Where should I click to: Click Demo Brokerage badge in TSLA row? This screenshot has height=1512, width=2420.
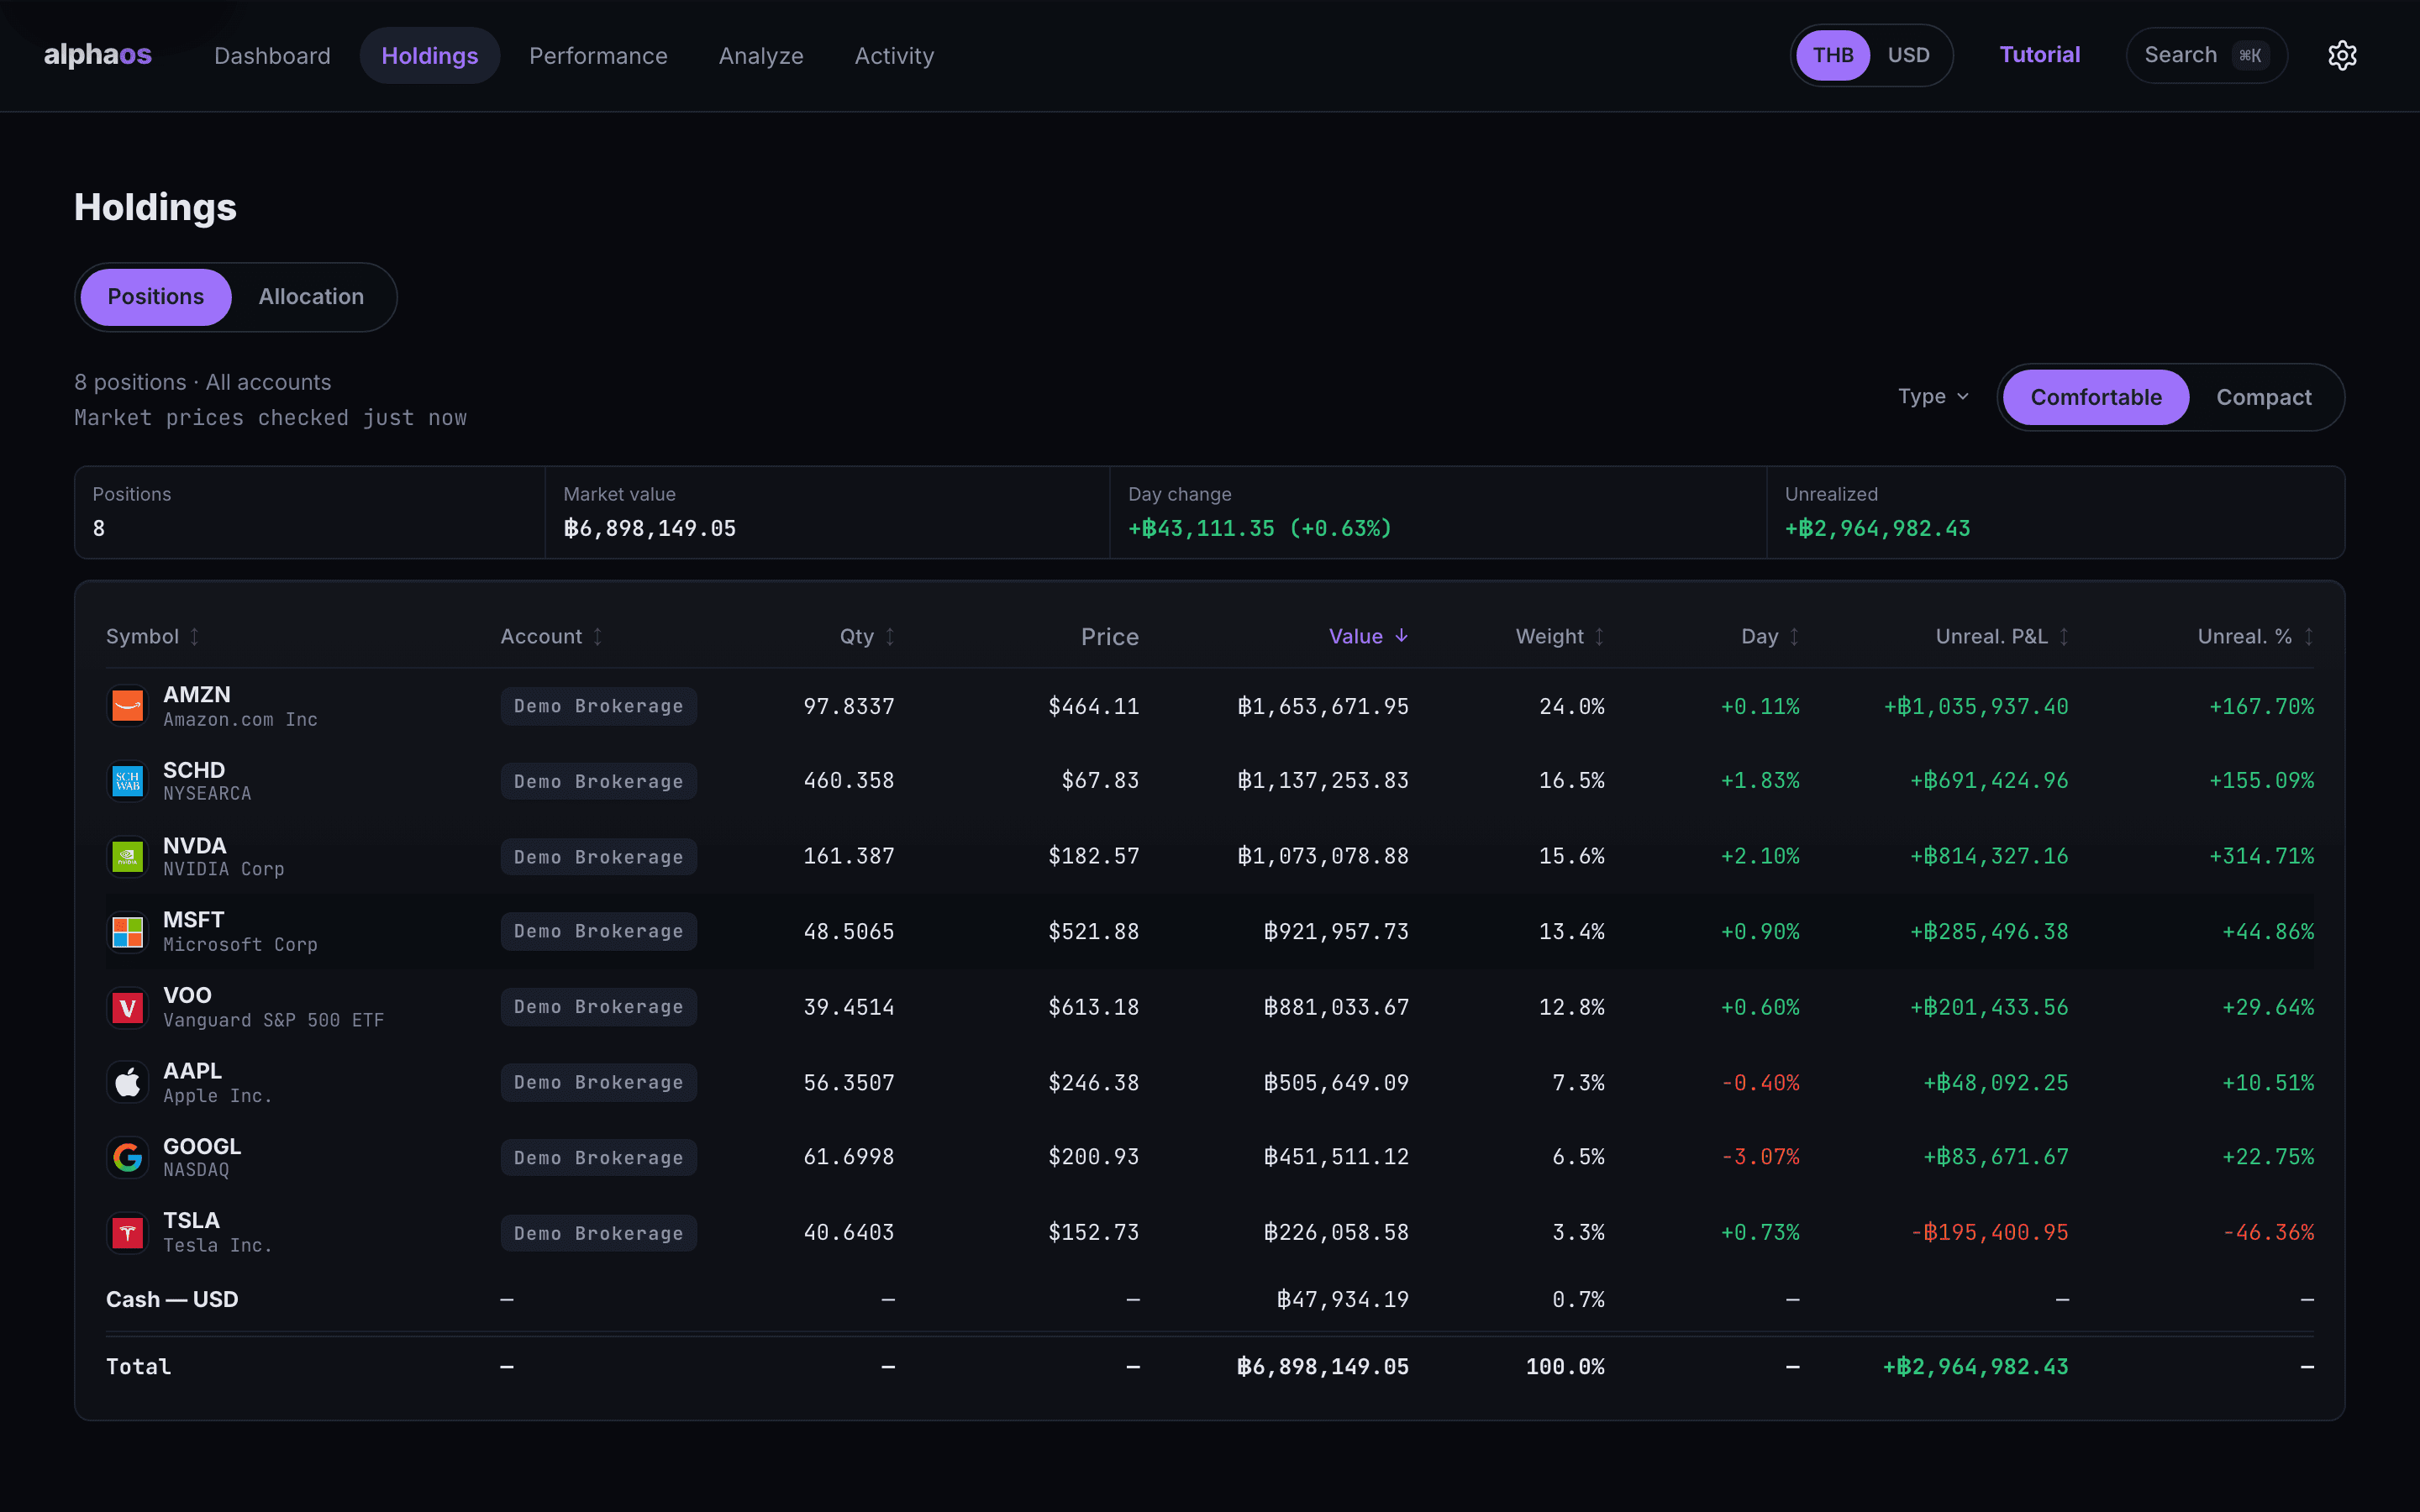tap(599, 1233)
